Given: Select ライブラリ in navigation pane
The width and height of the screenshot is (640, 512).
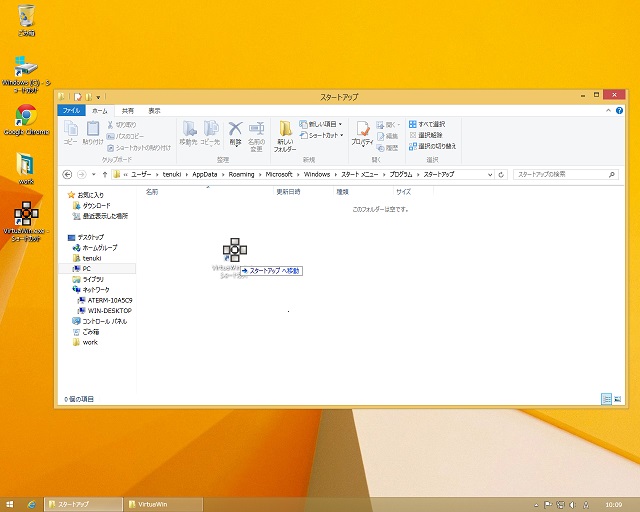Looking at the screenshot, I should coord(92,279).
